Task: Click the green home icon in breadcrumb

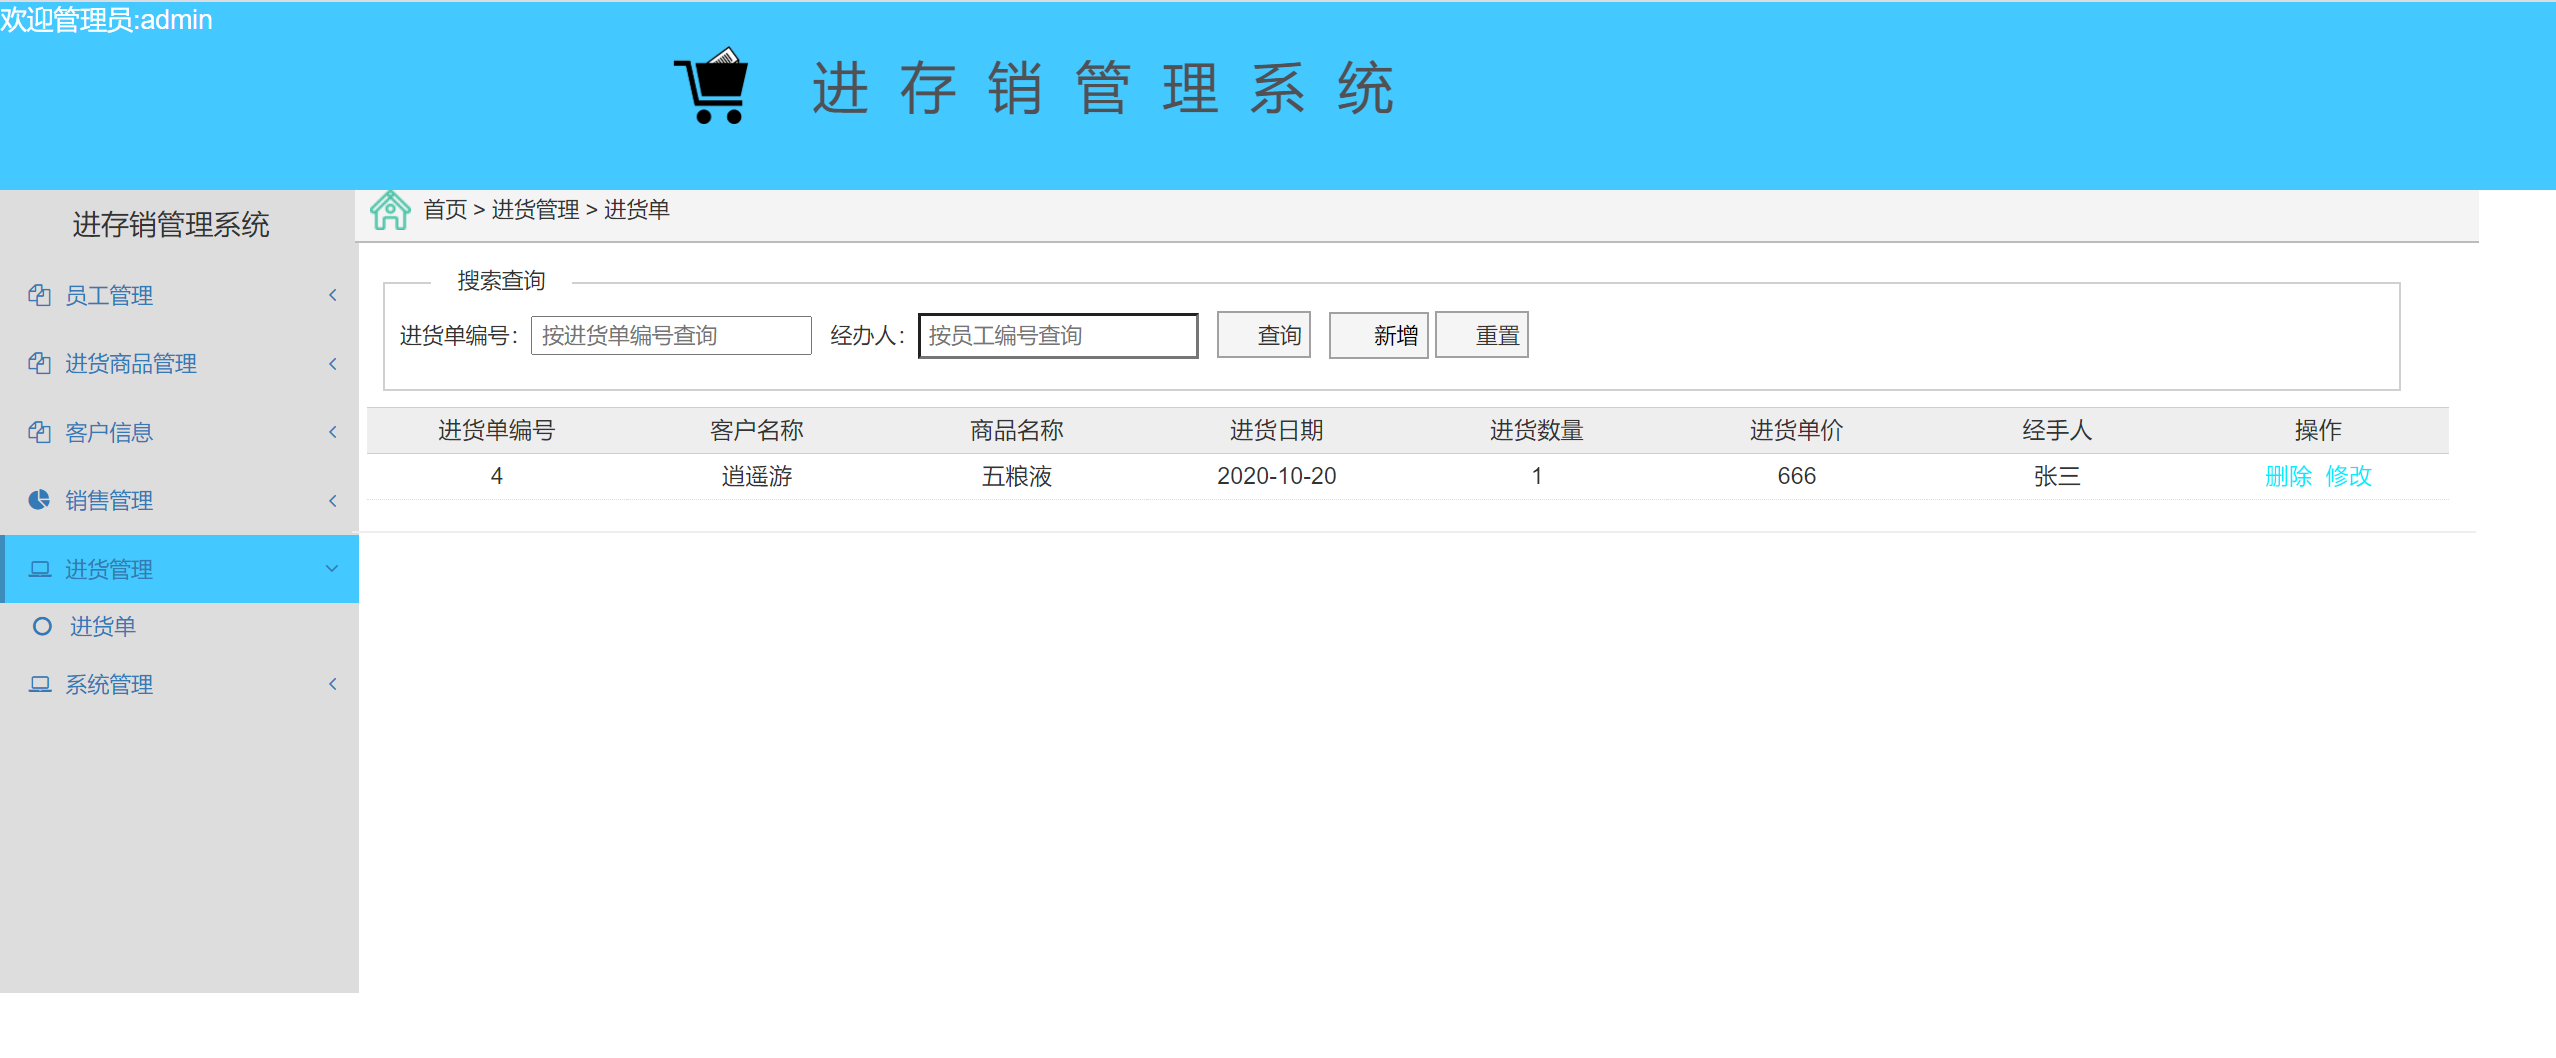Action: click(390, 210)
